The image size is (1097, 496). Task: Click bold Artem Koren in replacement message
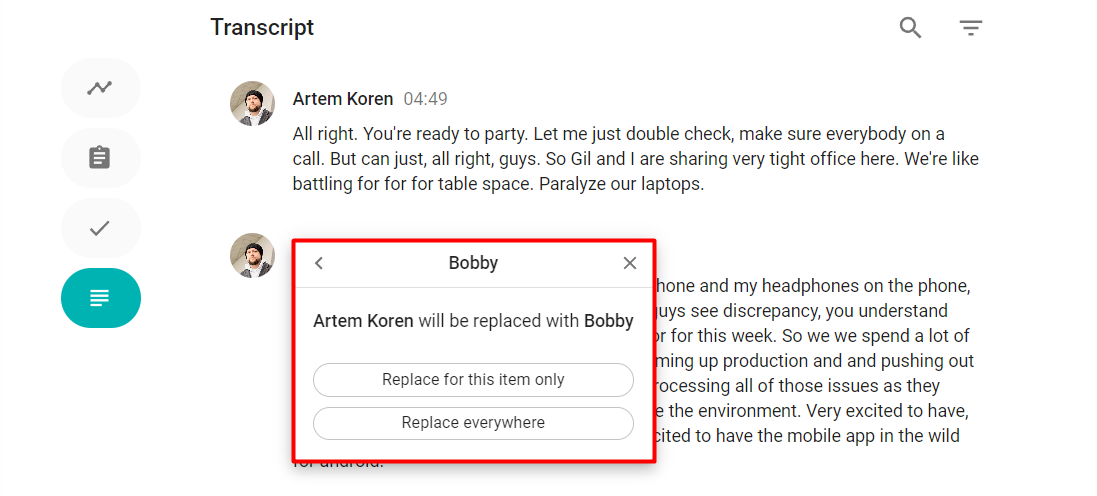[x=364, y=321]
